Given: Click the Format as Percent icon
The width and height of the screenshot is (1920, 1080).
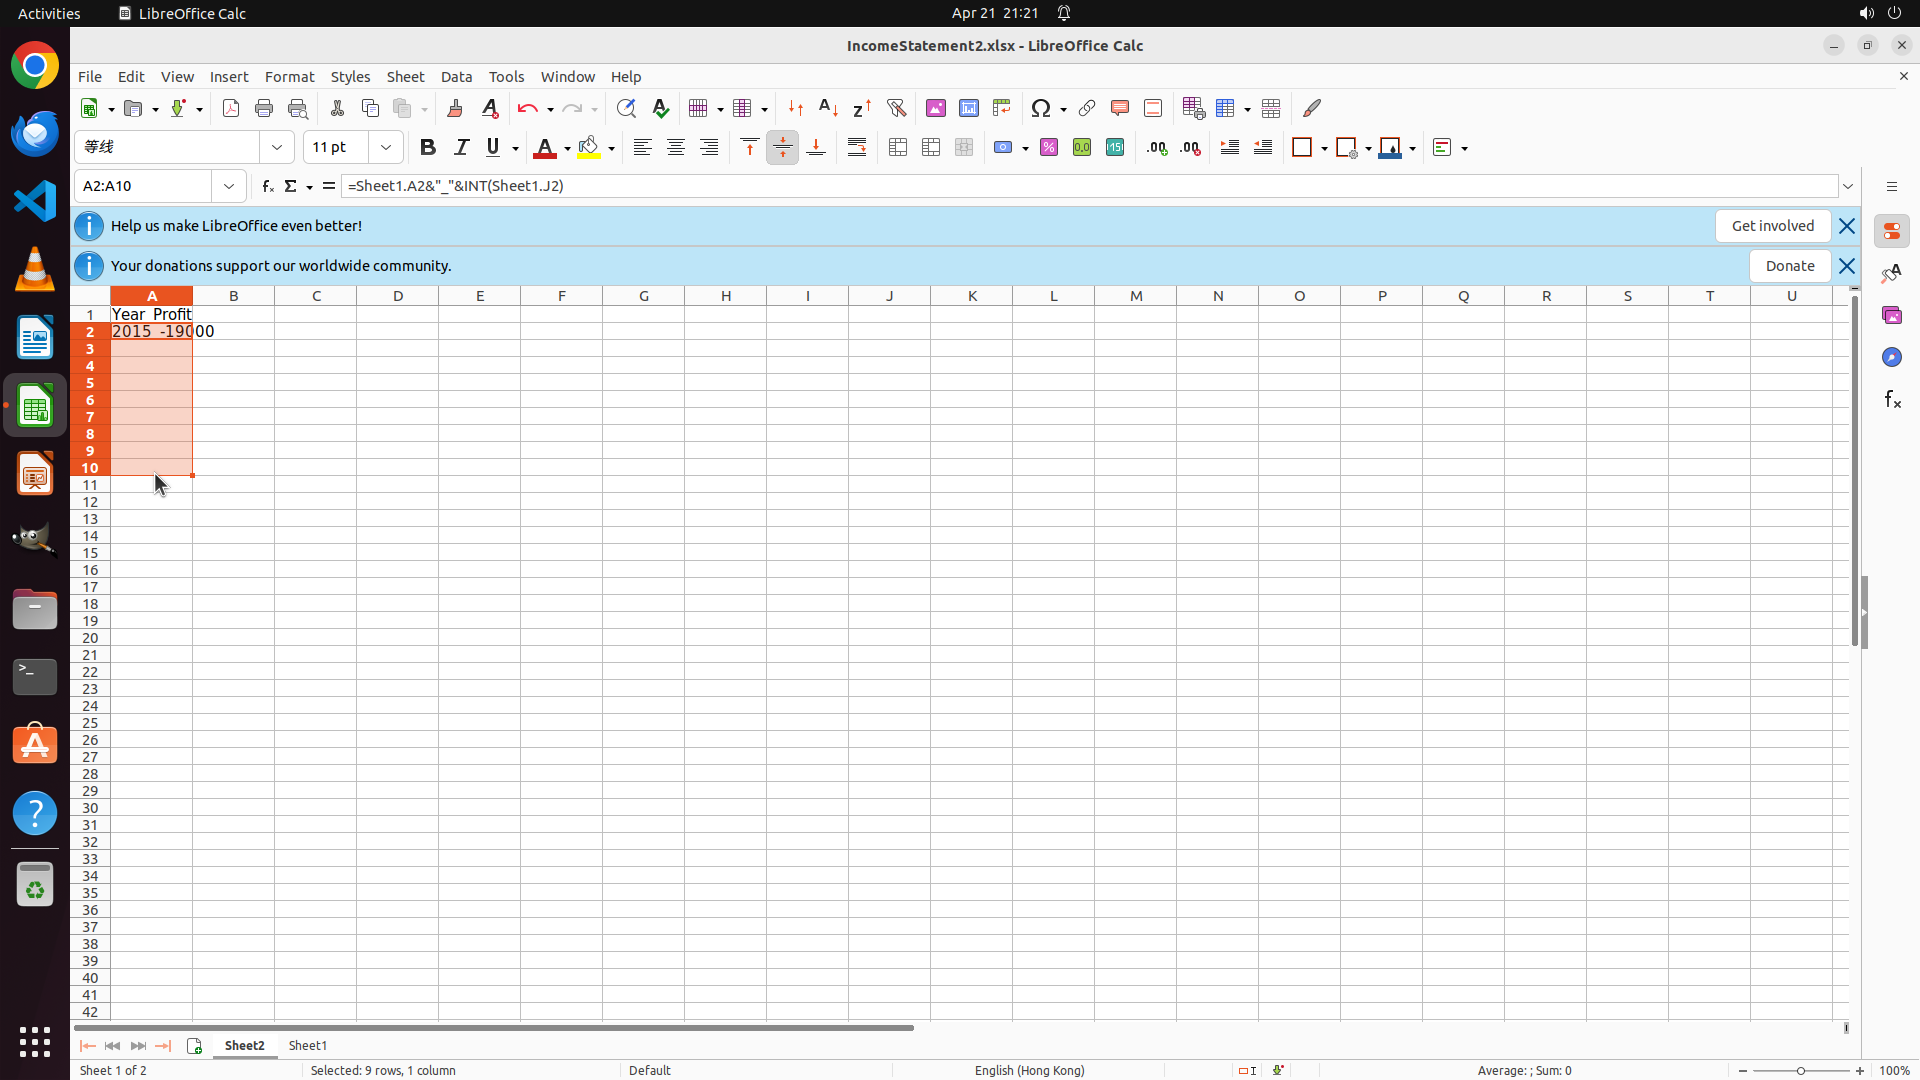Looking at the screenshot, I should click(1049, 148).
